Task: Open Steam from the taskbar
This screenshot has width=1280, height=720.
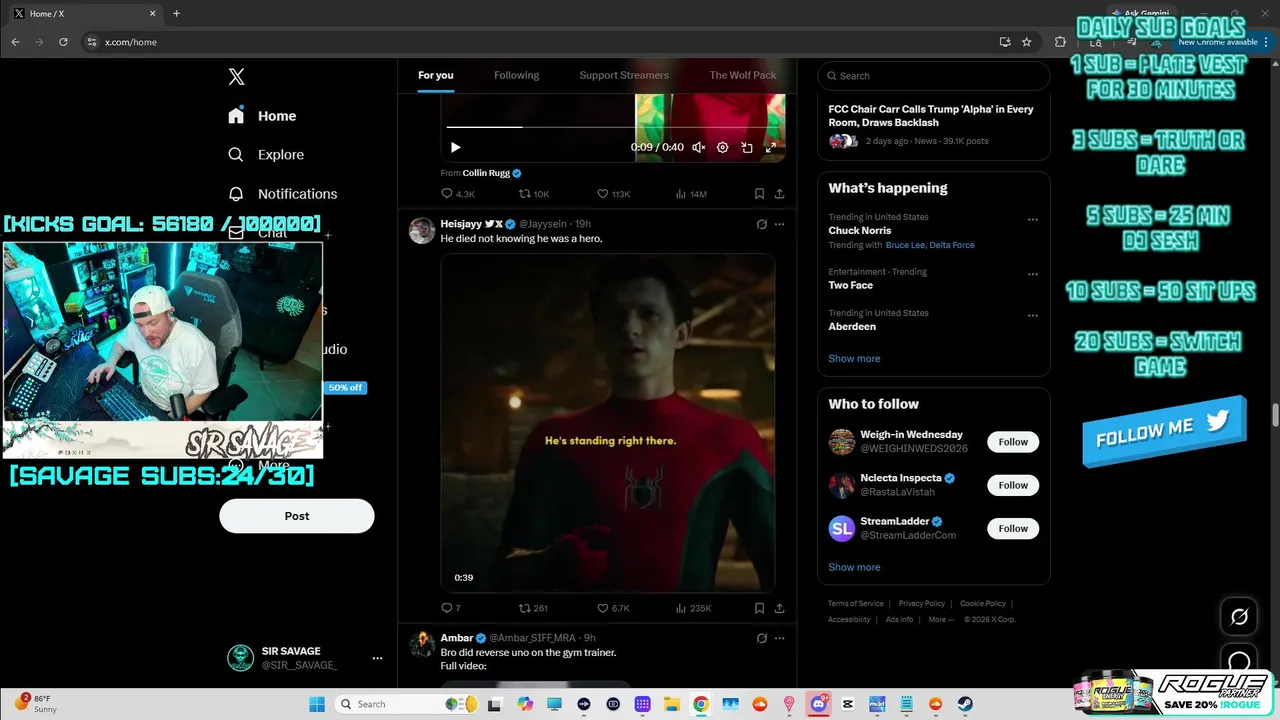Action: coord(965,704)
